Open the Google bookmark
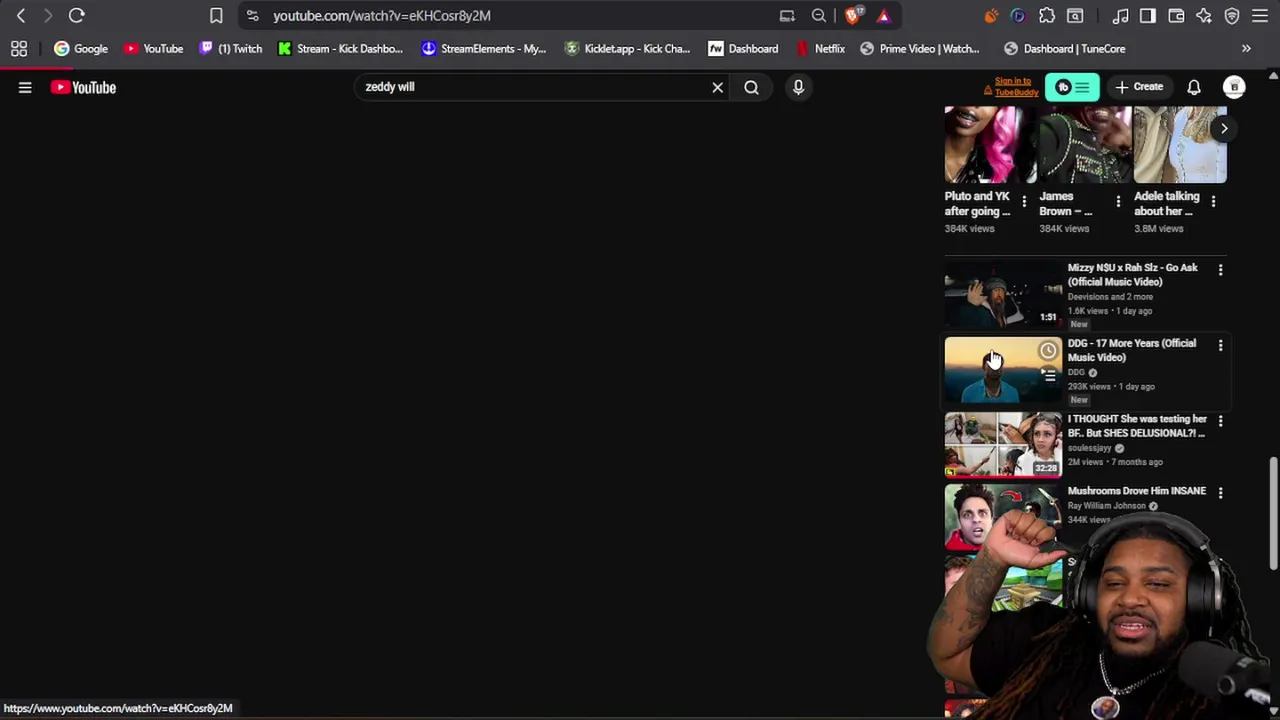This screenshot has height=720, width=1280. pos(81,48)
